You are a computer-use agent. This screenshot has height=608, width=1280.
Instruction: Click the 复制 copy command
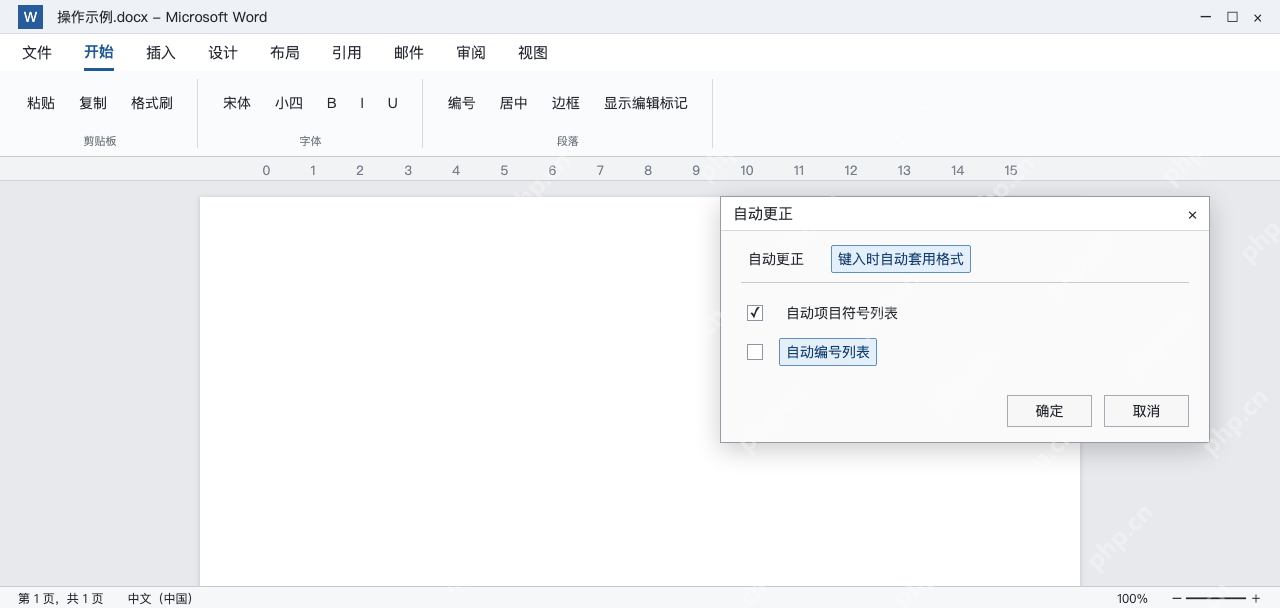(93, 103)
